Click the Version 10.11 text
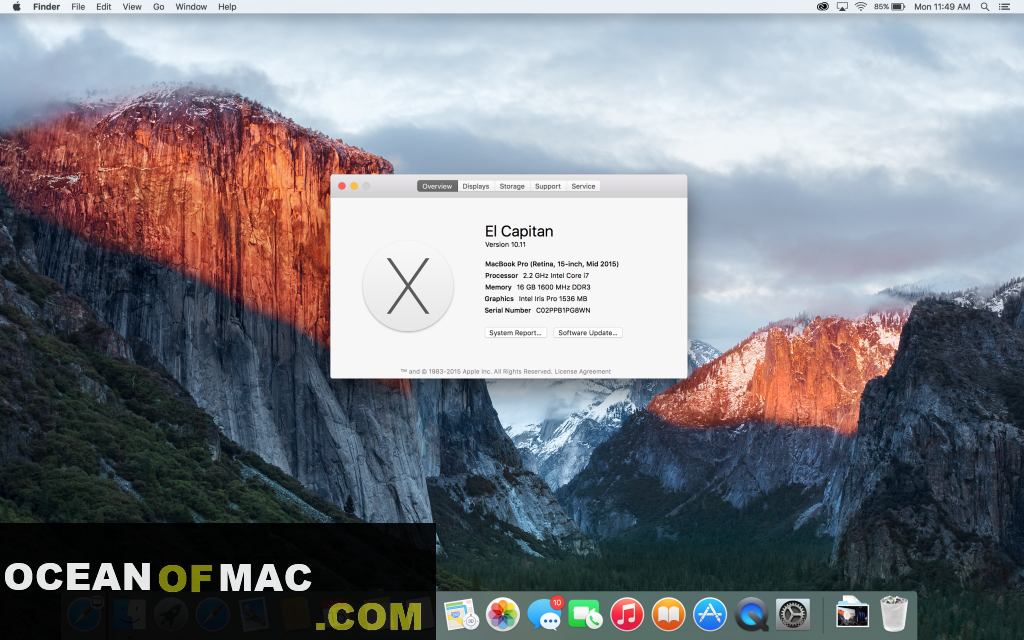 coord(505,245)
